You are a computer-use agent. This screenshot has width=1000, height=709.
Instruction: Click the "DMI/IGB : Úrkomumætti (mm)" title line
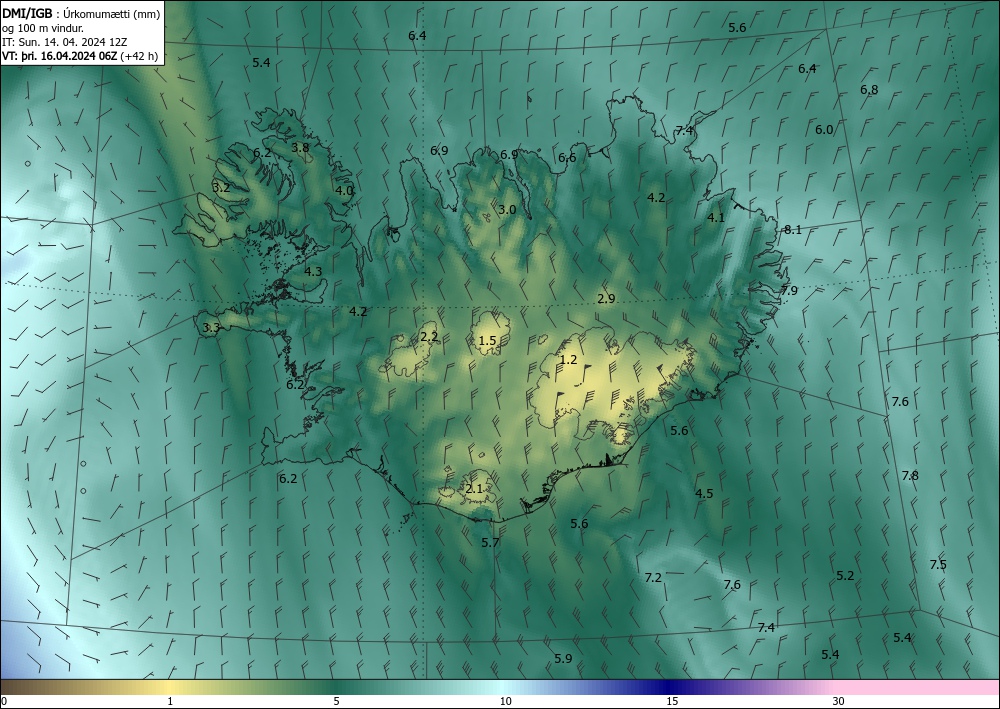(x=81, y=15)
